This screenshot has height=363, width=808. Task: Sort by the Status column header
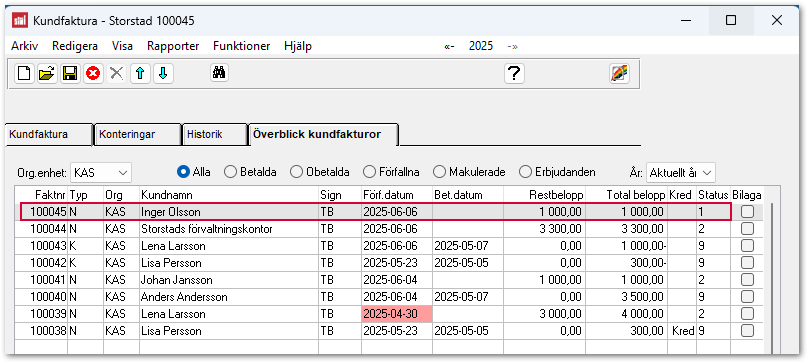713,195
